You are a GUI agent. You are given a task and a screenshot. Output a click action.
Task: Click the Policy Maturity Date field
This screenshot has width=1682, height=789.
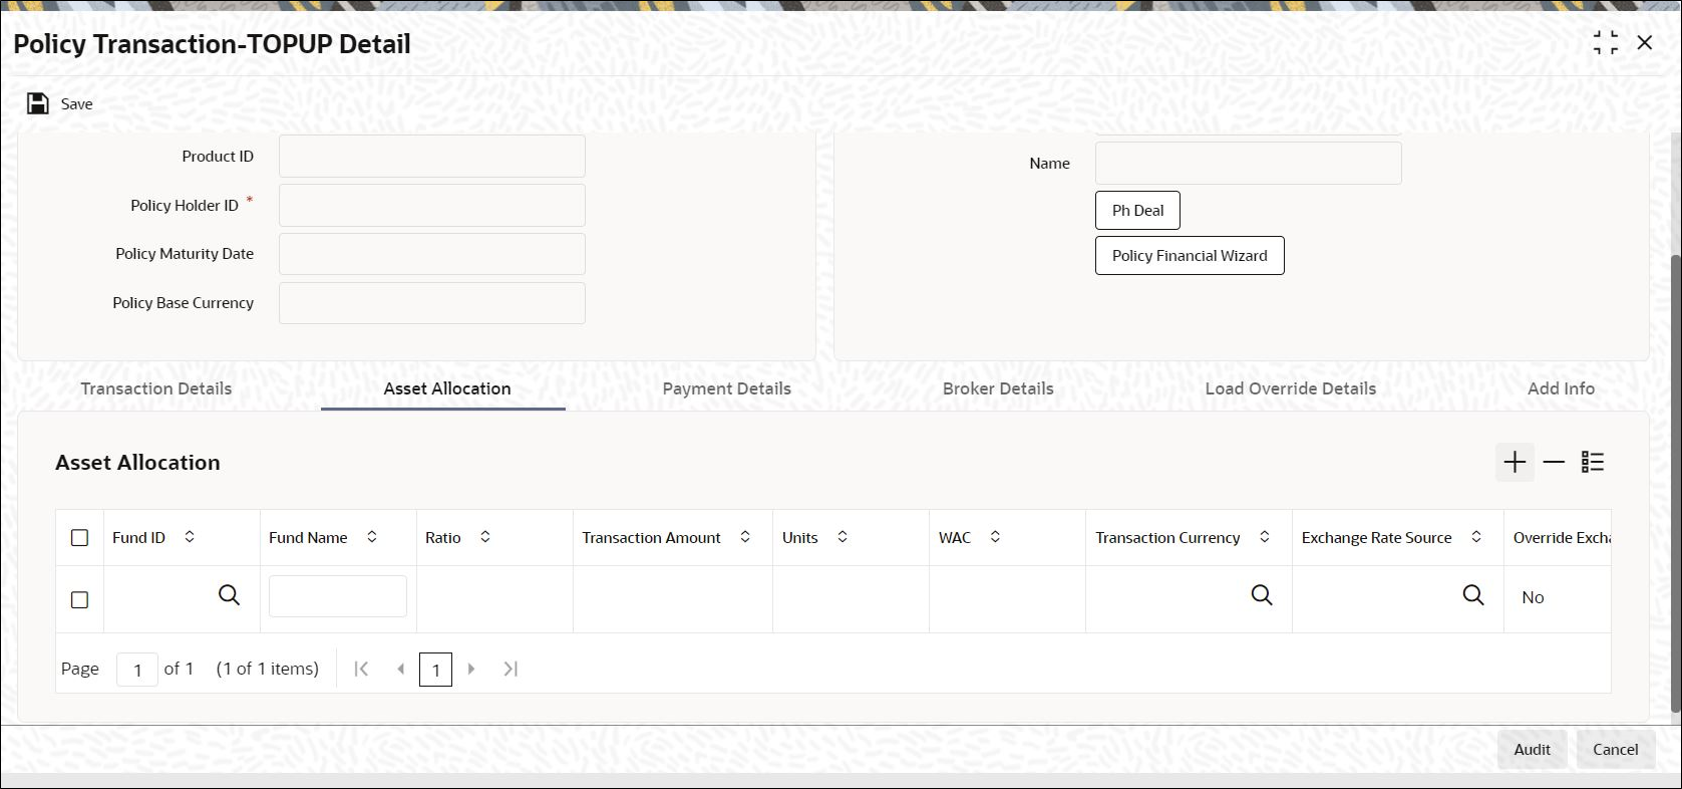432,254
